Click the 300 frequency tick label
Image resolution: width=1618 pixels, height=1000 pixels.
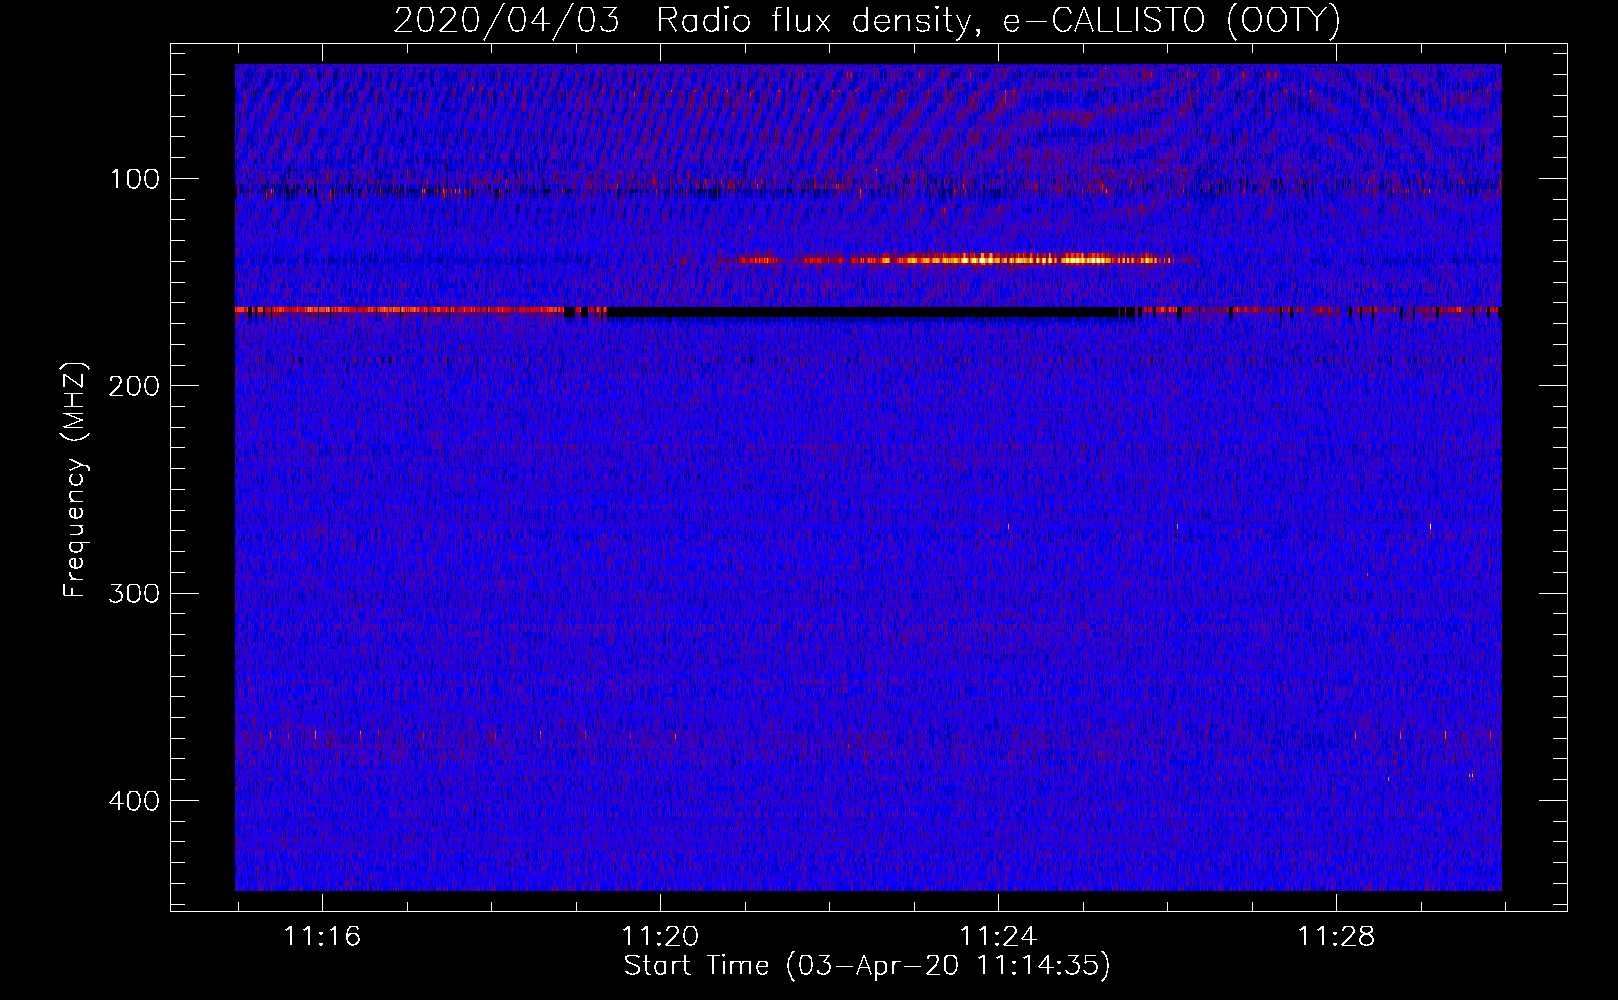[x=133, y=593]
